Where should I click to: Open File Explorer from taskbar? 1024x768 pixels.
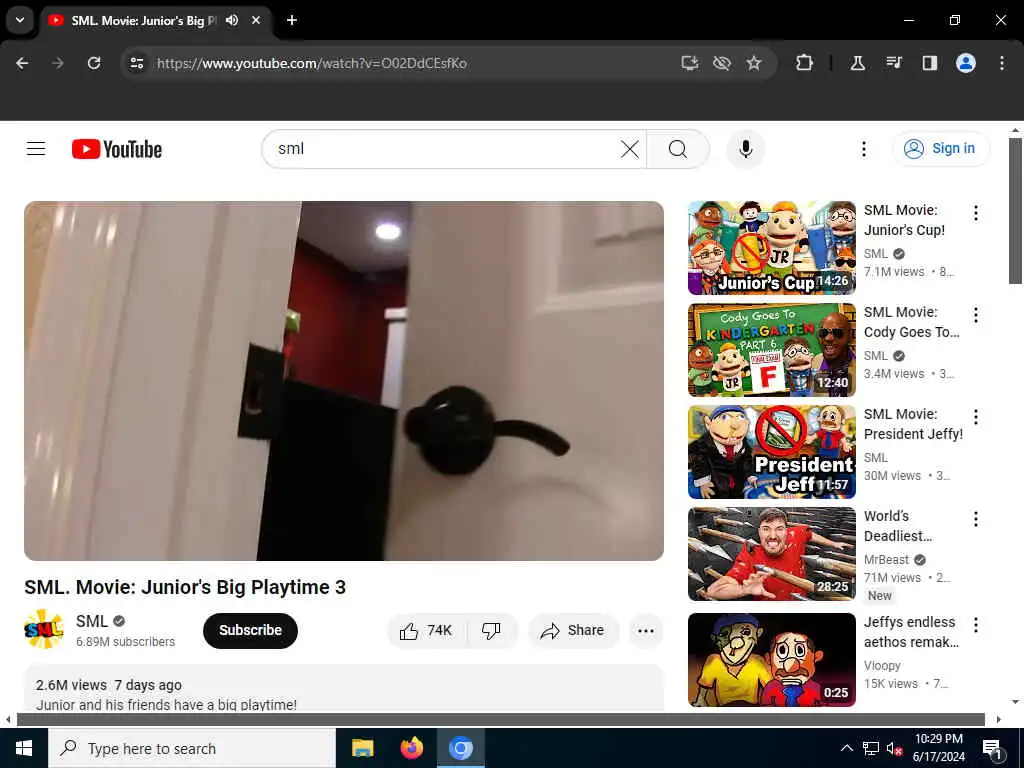362,748
